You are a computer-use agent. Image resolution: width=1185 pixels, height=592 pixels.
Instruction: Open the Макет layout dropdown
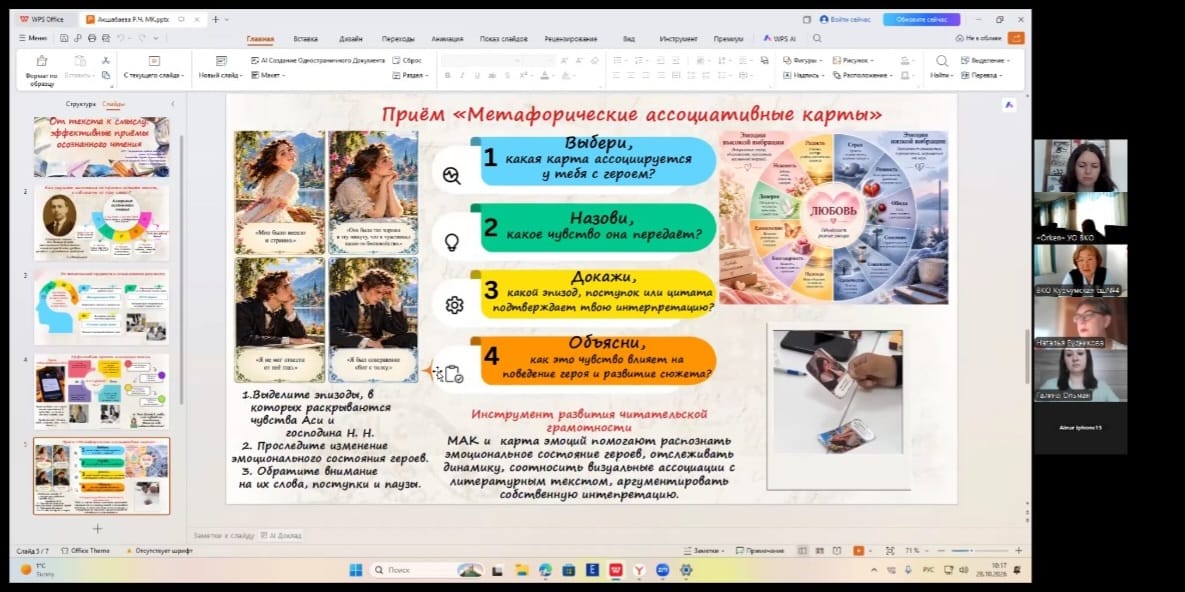(267, 76)
